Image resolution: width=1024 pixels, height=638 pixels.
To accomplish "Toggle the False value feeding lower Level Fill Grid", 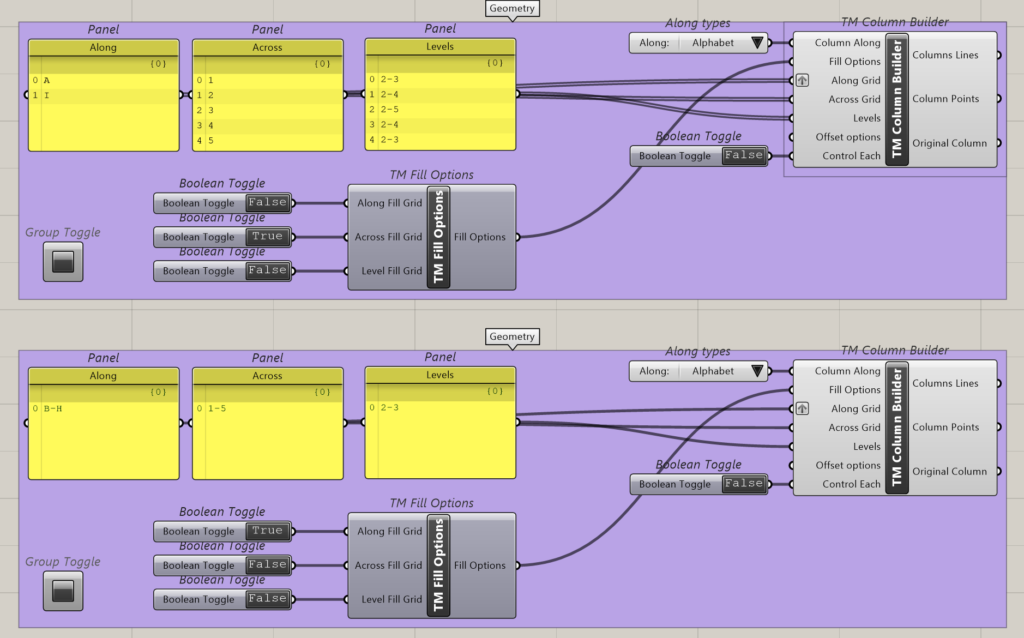I will (268, 599).
